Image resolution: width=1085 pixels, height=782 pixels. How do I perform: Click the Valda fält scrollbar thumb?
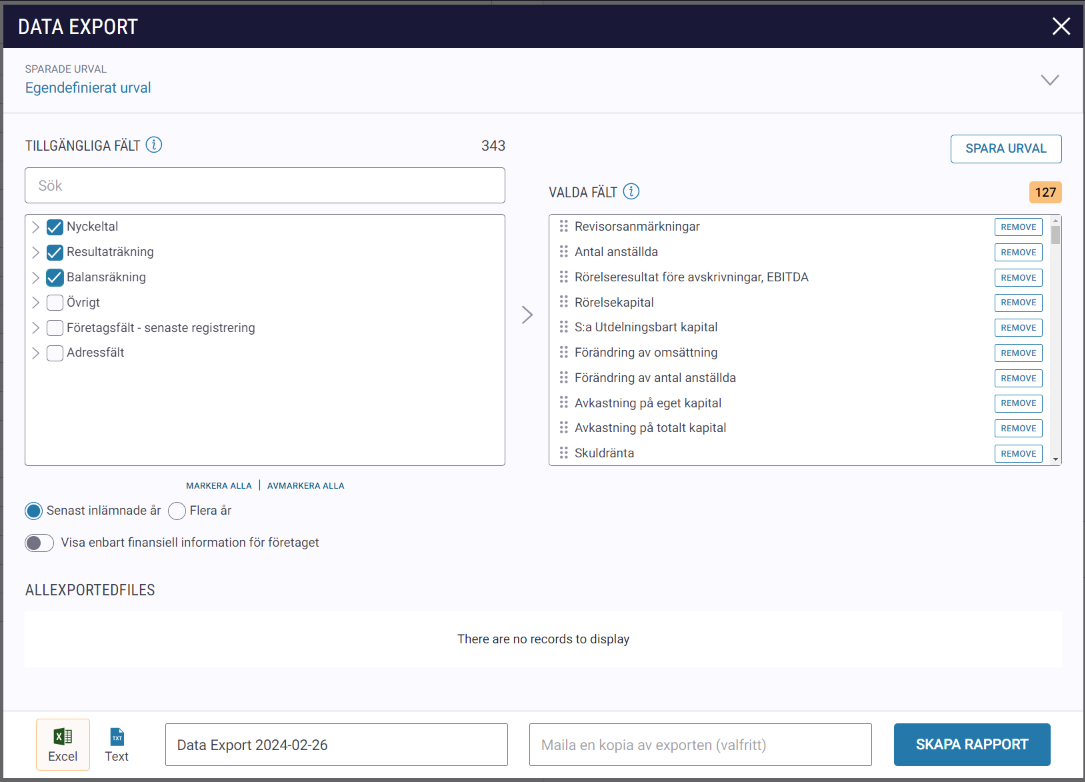(x=1055, y=235)
